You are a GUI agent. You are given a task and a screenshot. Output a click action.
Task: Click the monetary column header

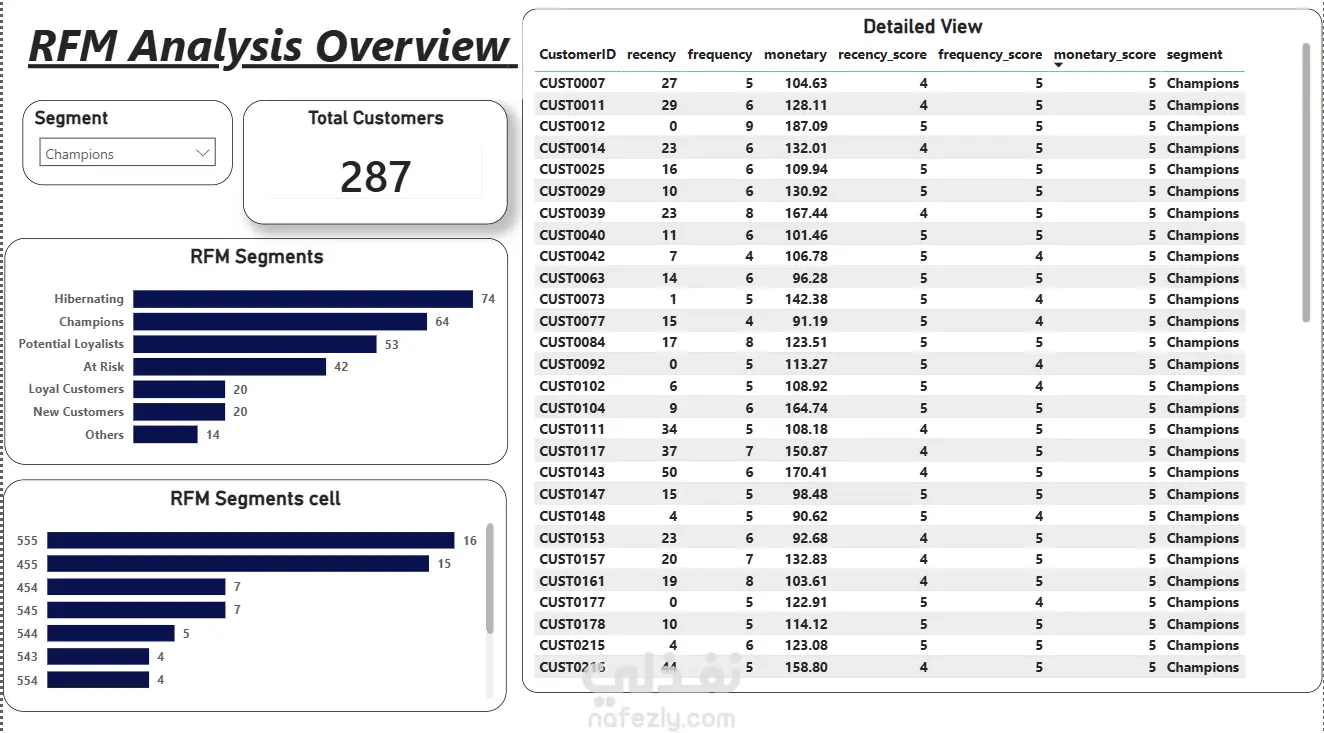tap(795, 55)
